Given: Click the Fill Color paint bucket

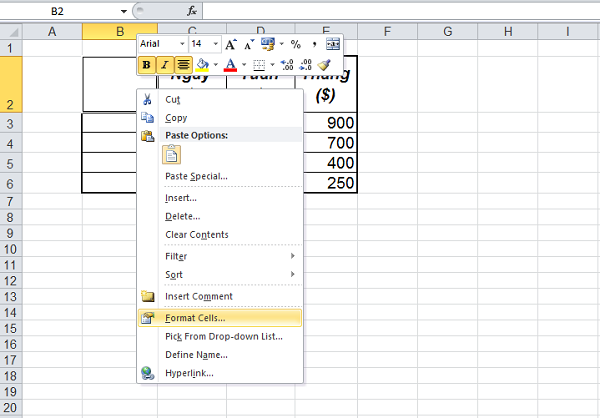Looking at the screenshot, I should pos(202,65).
